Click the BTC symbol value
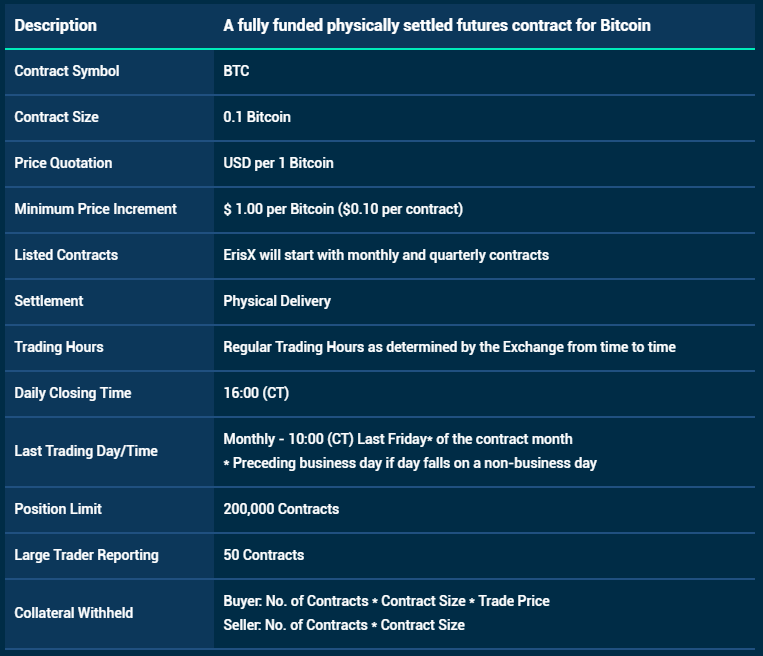The width and height of the screenshot is (763, 656). (236, 71)
